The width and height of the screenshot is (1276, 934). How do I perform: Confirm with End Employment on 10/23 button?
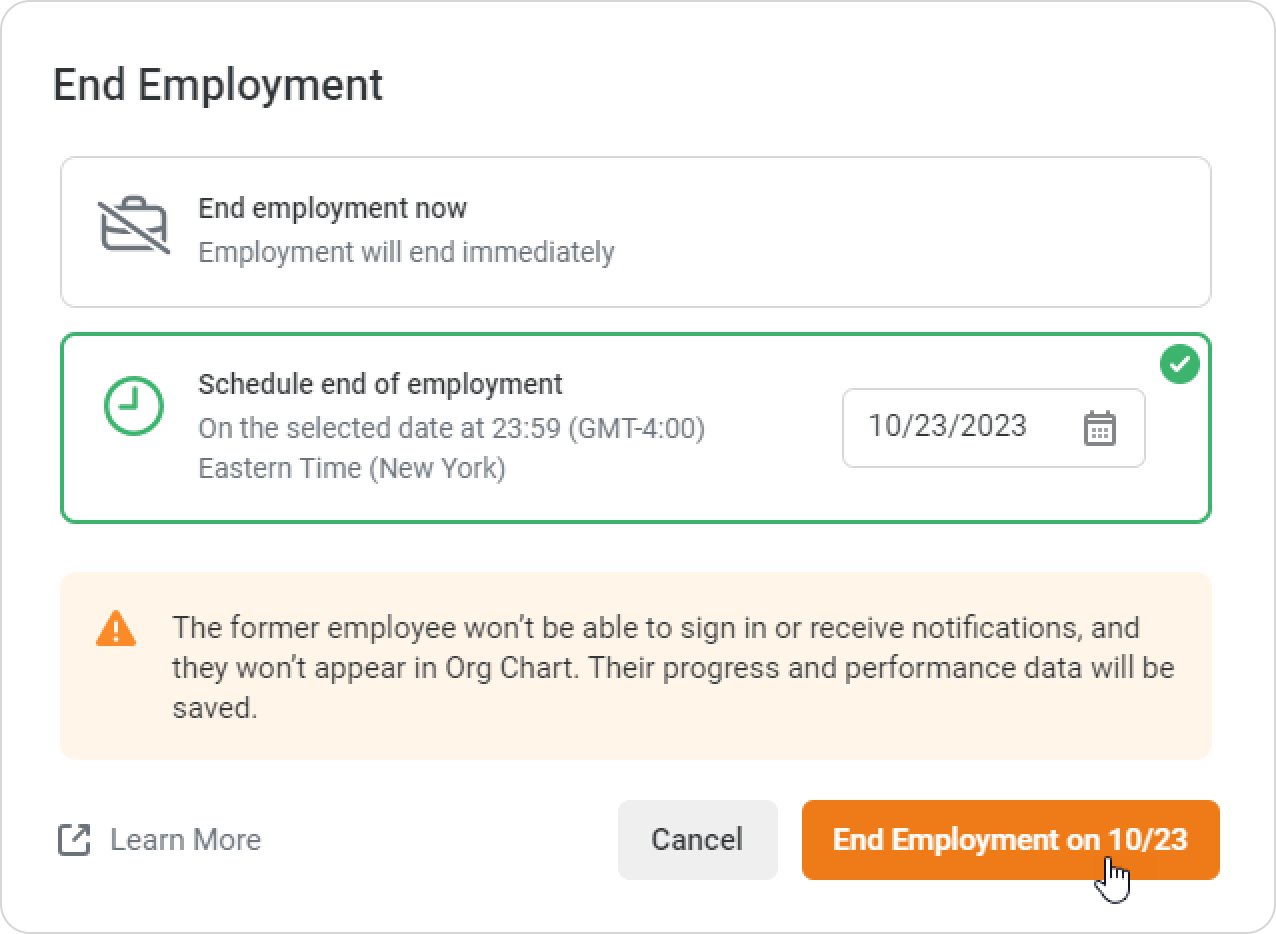[x=1010, y=839]
